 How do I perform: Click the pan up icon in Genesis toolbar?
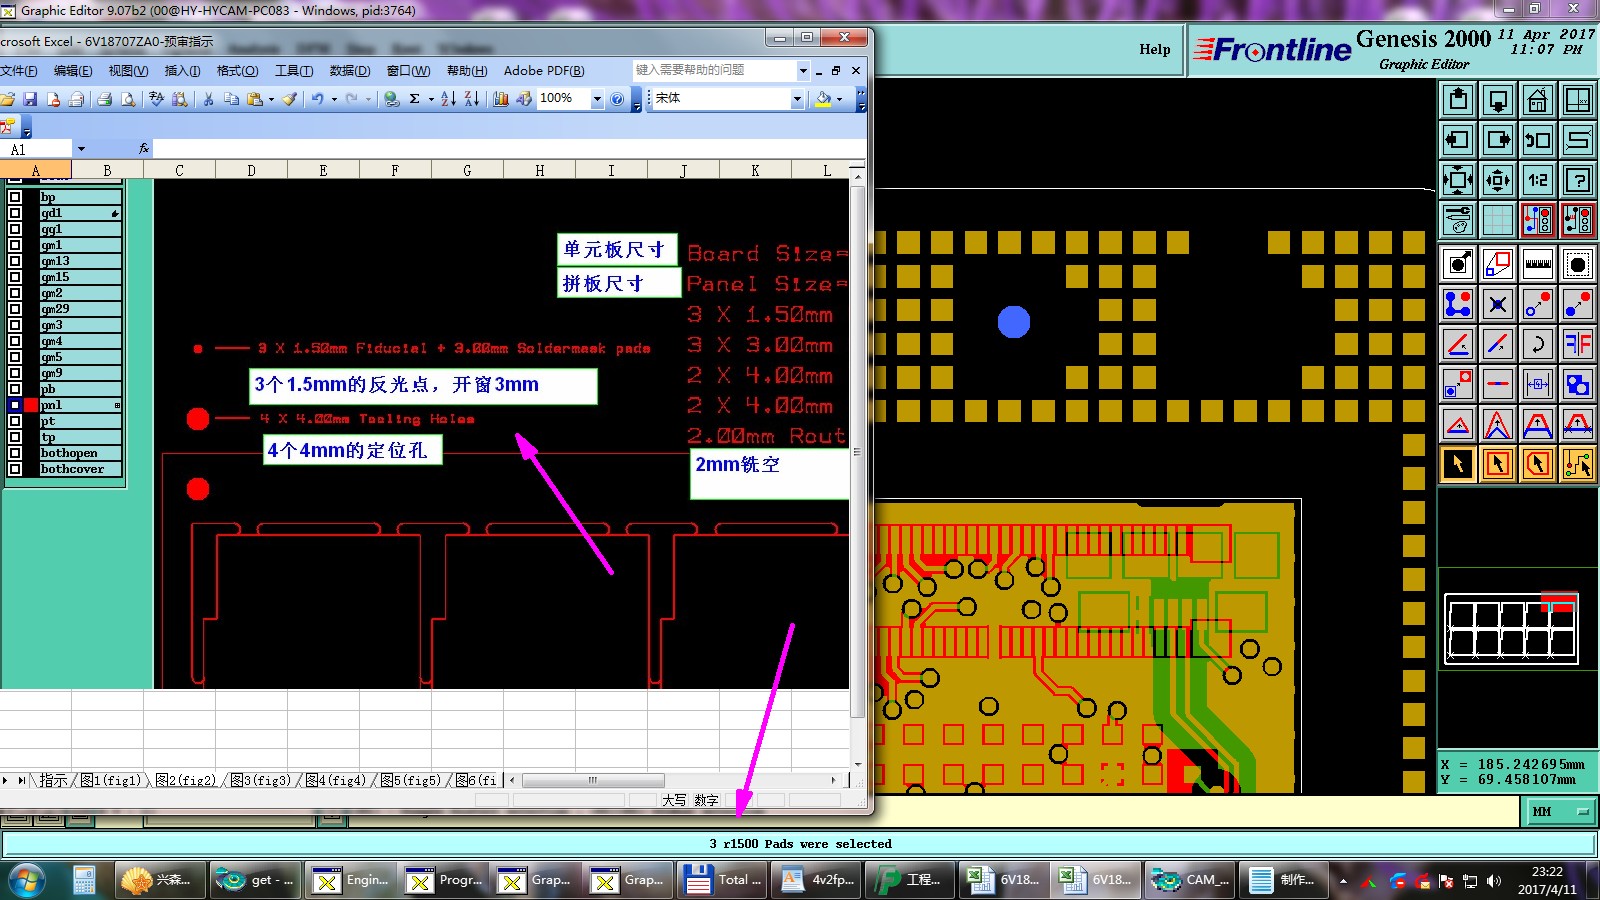point(1458,100)
